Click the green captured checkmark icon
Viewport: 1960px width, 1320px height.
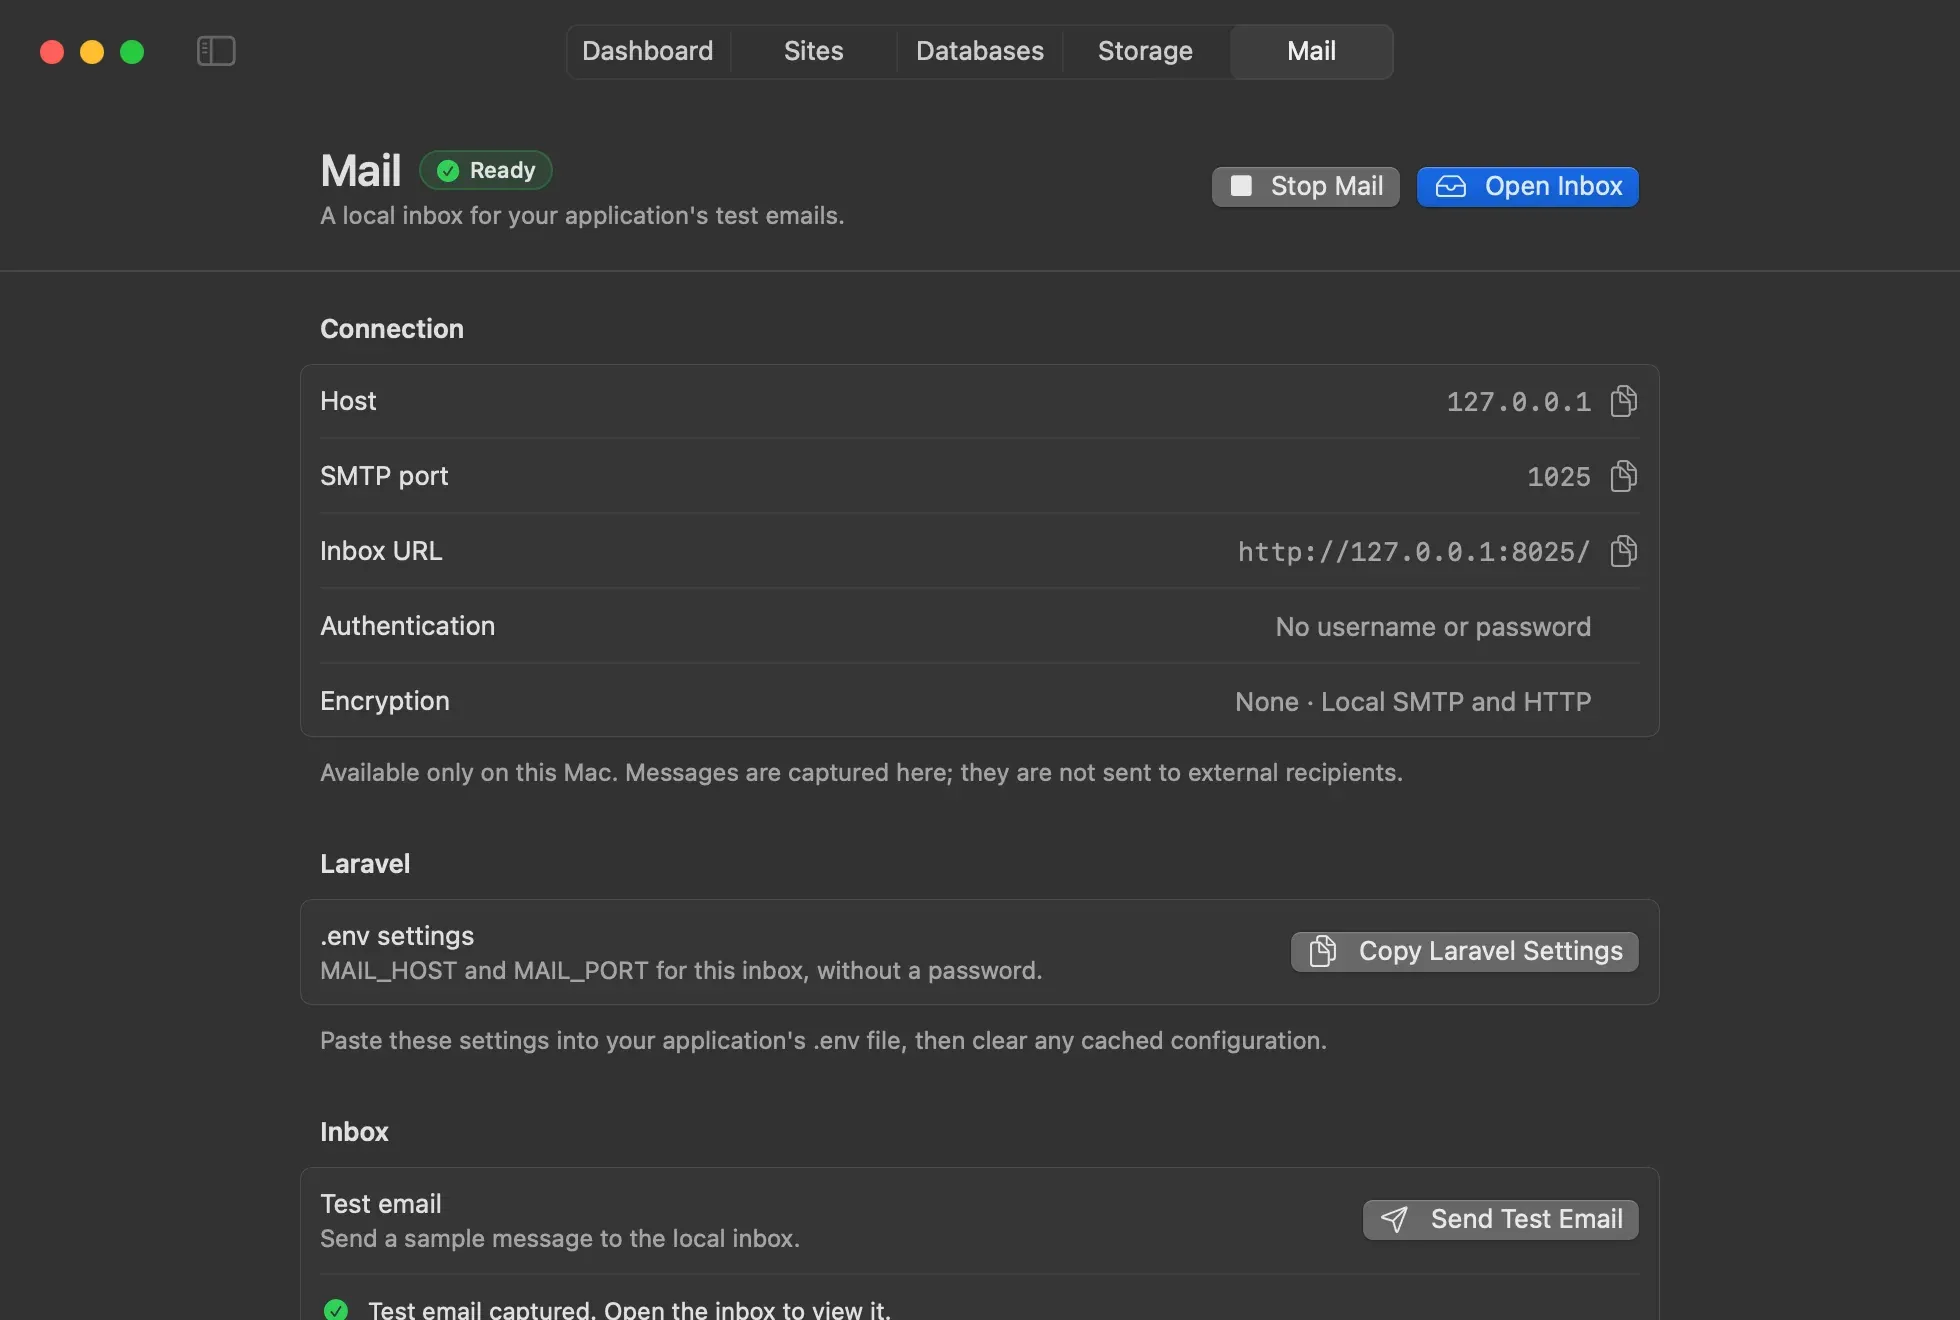(x=336, y=1309)
